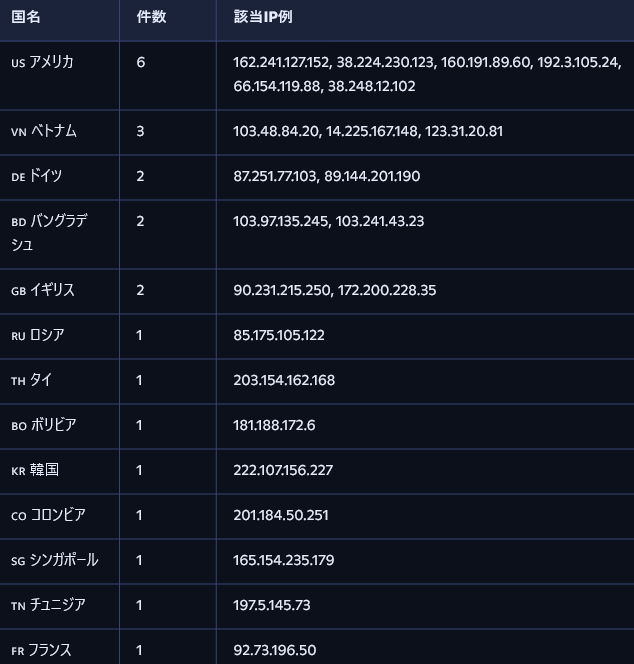The image size is (634, 664).
Task: Select the VN ベトナム country cell
Action: click(44, 131)
